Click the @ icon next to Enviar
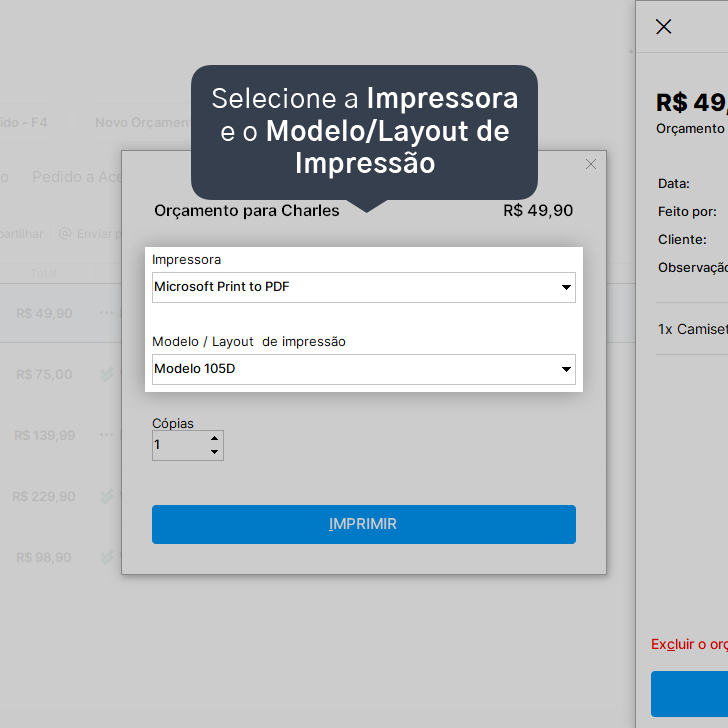This screenshot has height=728, width=728. tap(65, 233)
